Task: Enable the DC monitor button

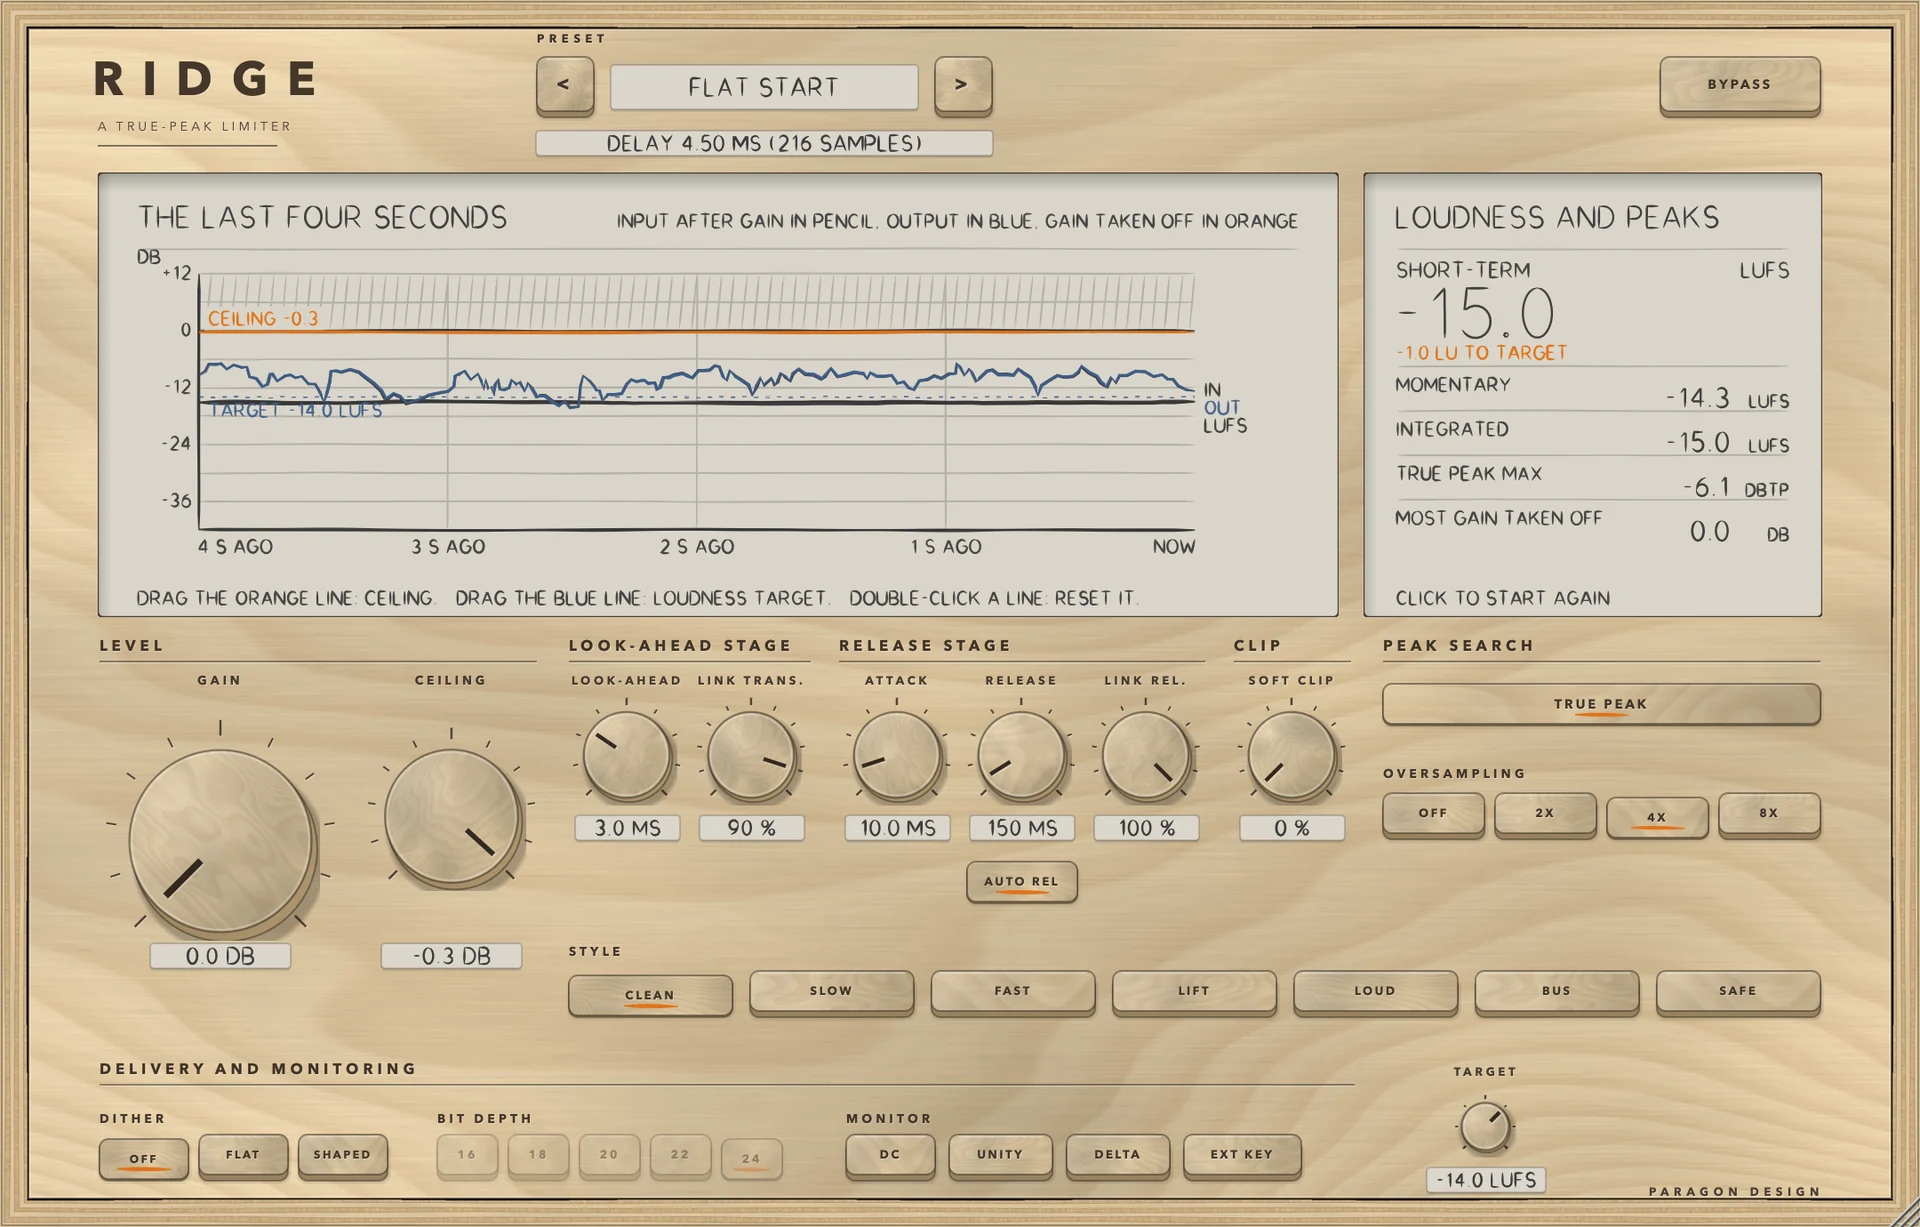Action: click(890, 1155)
